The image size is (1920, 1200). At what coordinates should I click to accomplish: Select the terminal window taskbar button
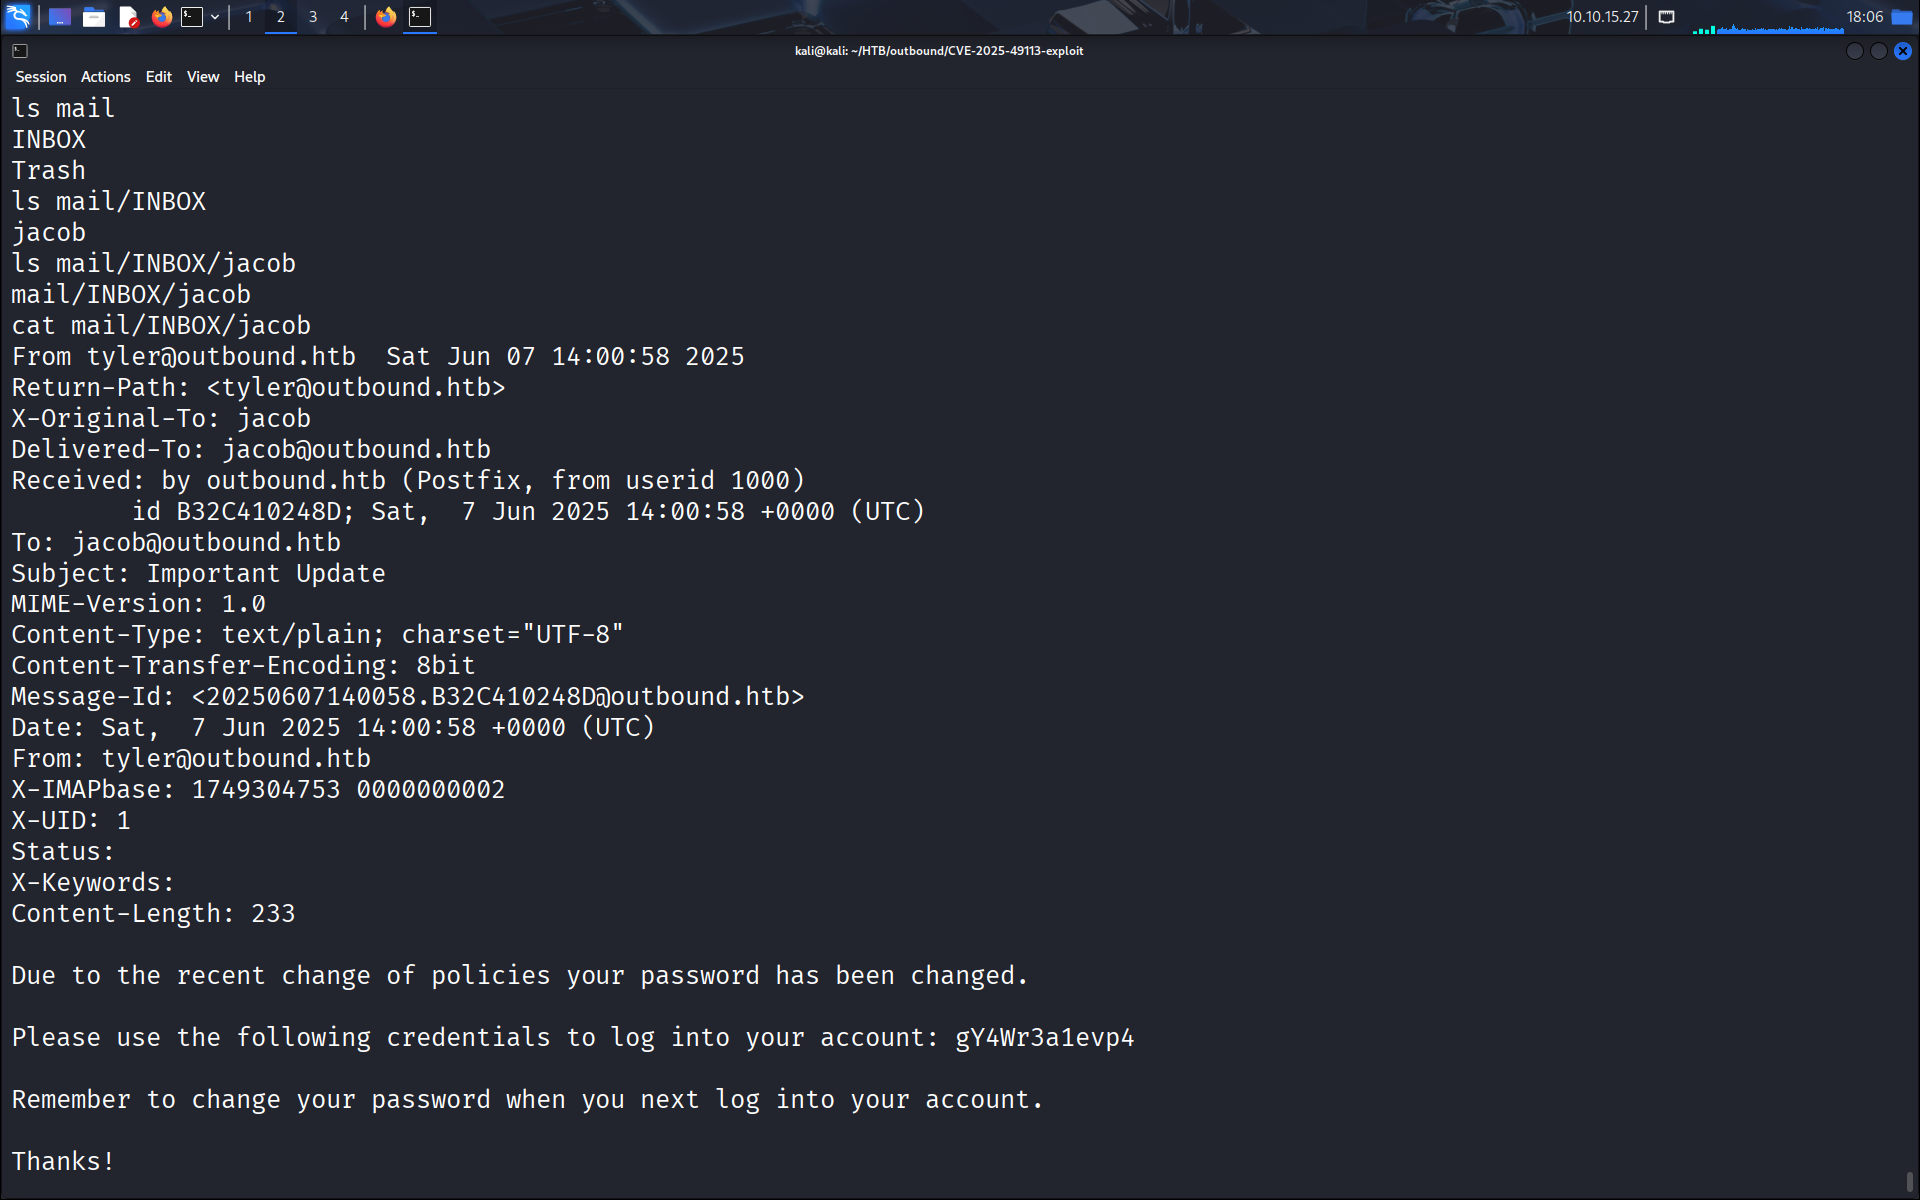coord(420,17)
